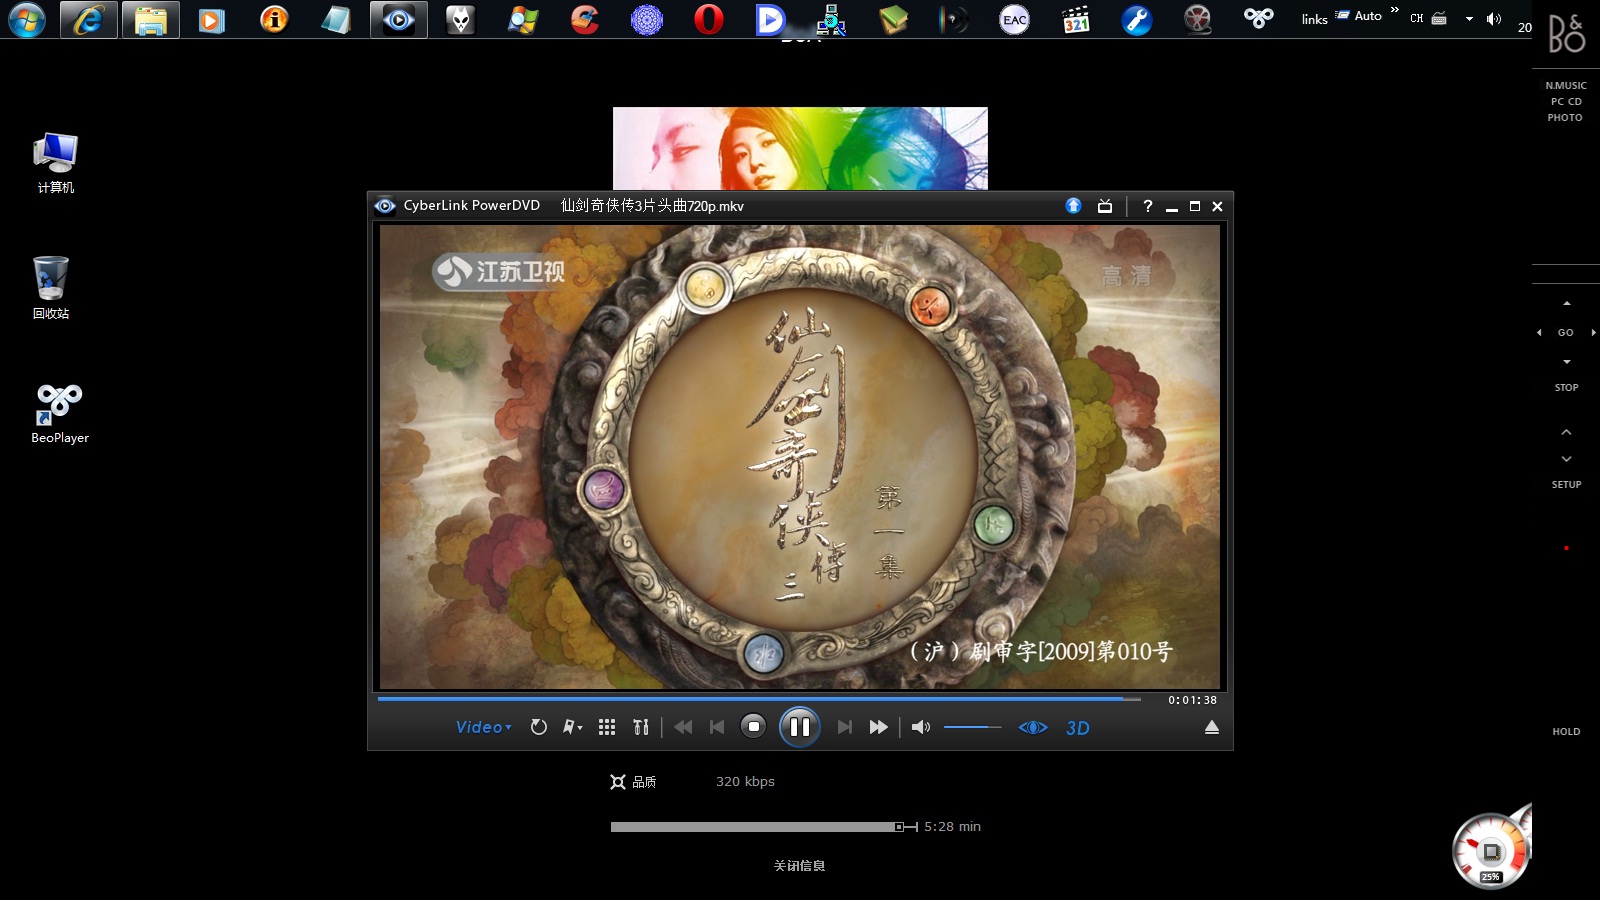
Task: Click BeoPlayer volume up chevron
Action: click(x=1567, y=432)
